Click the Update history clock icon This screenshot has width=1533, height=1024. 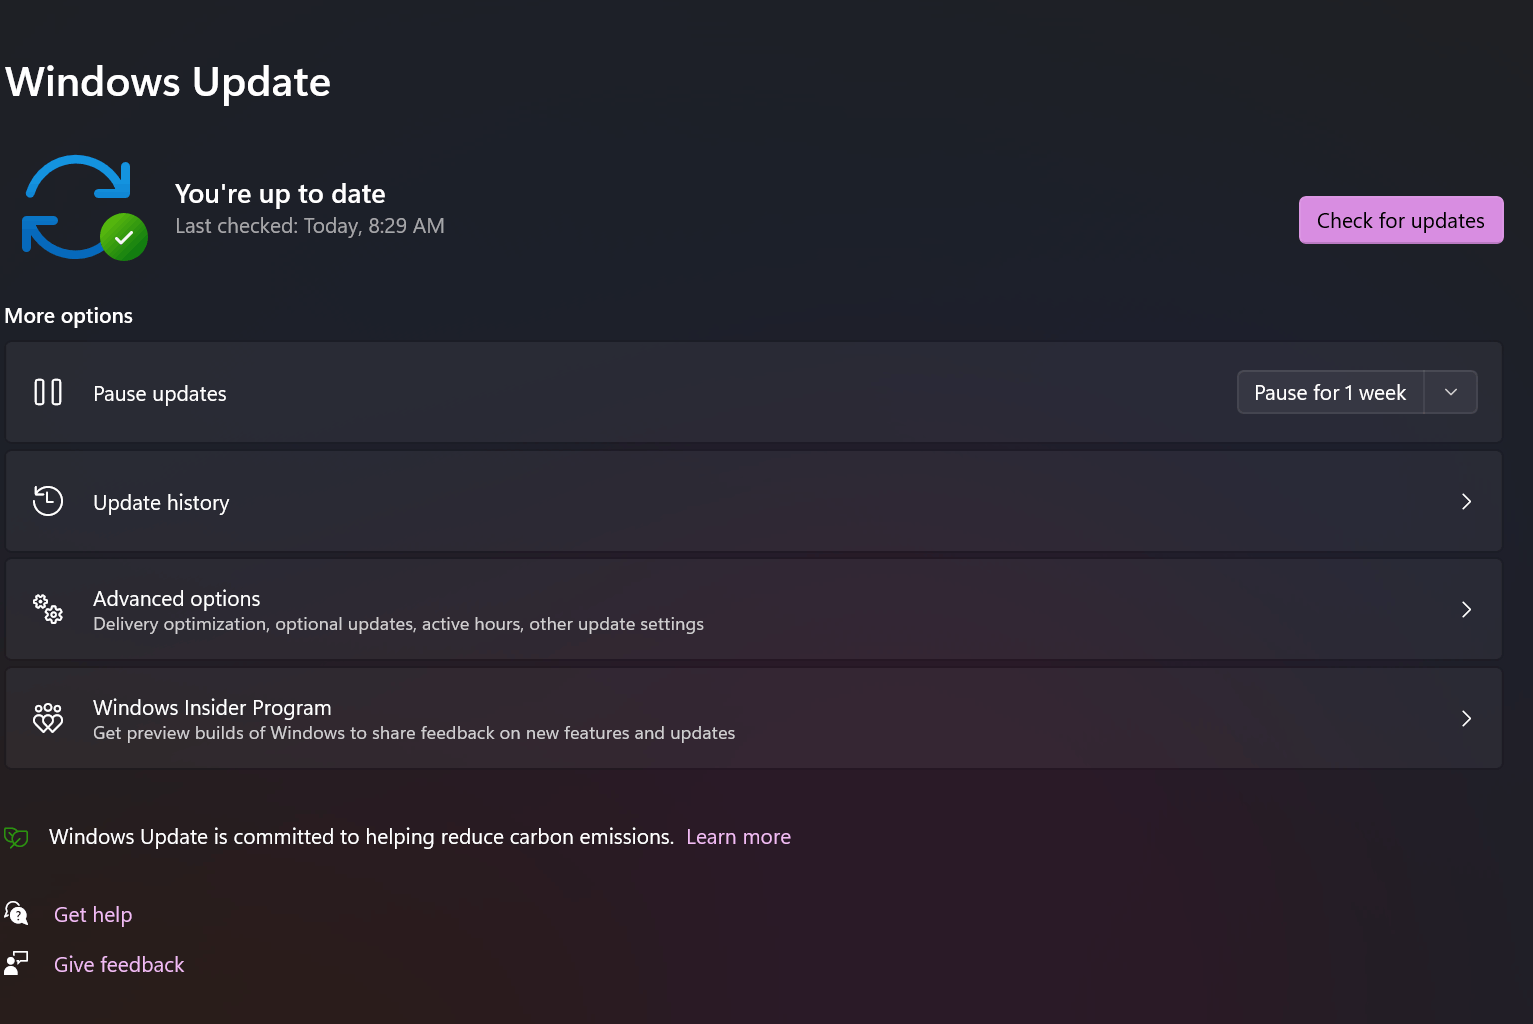click(x=48, y=501)
